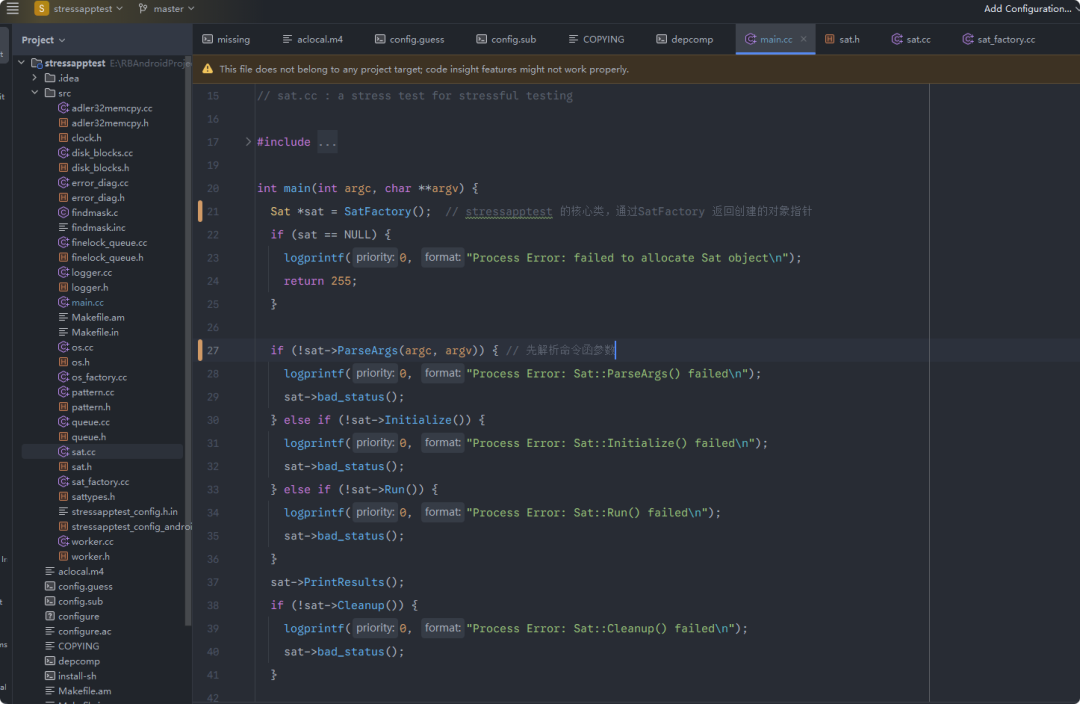Click the git branch icon beside master
The height and width of the screenshot is (704, 1080).
click(x=143, y=9)
